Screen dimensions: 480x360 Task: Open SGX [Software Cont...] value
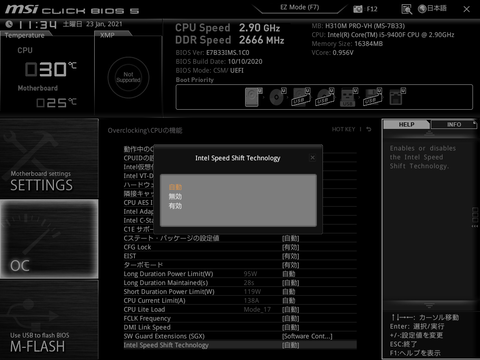tap(307, 336)
